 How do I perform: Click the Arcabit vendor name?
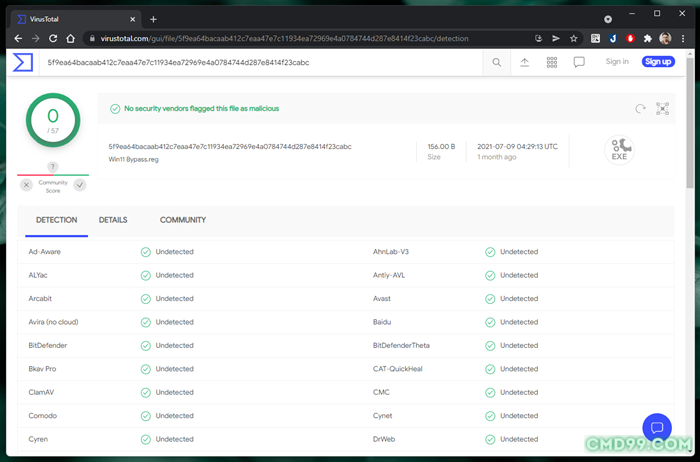pyautogui.click(x=40, y=299)
